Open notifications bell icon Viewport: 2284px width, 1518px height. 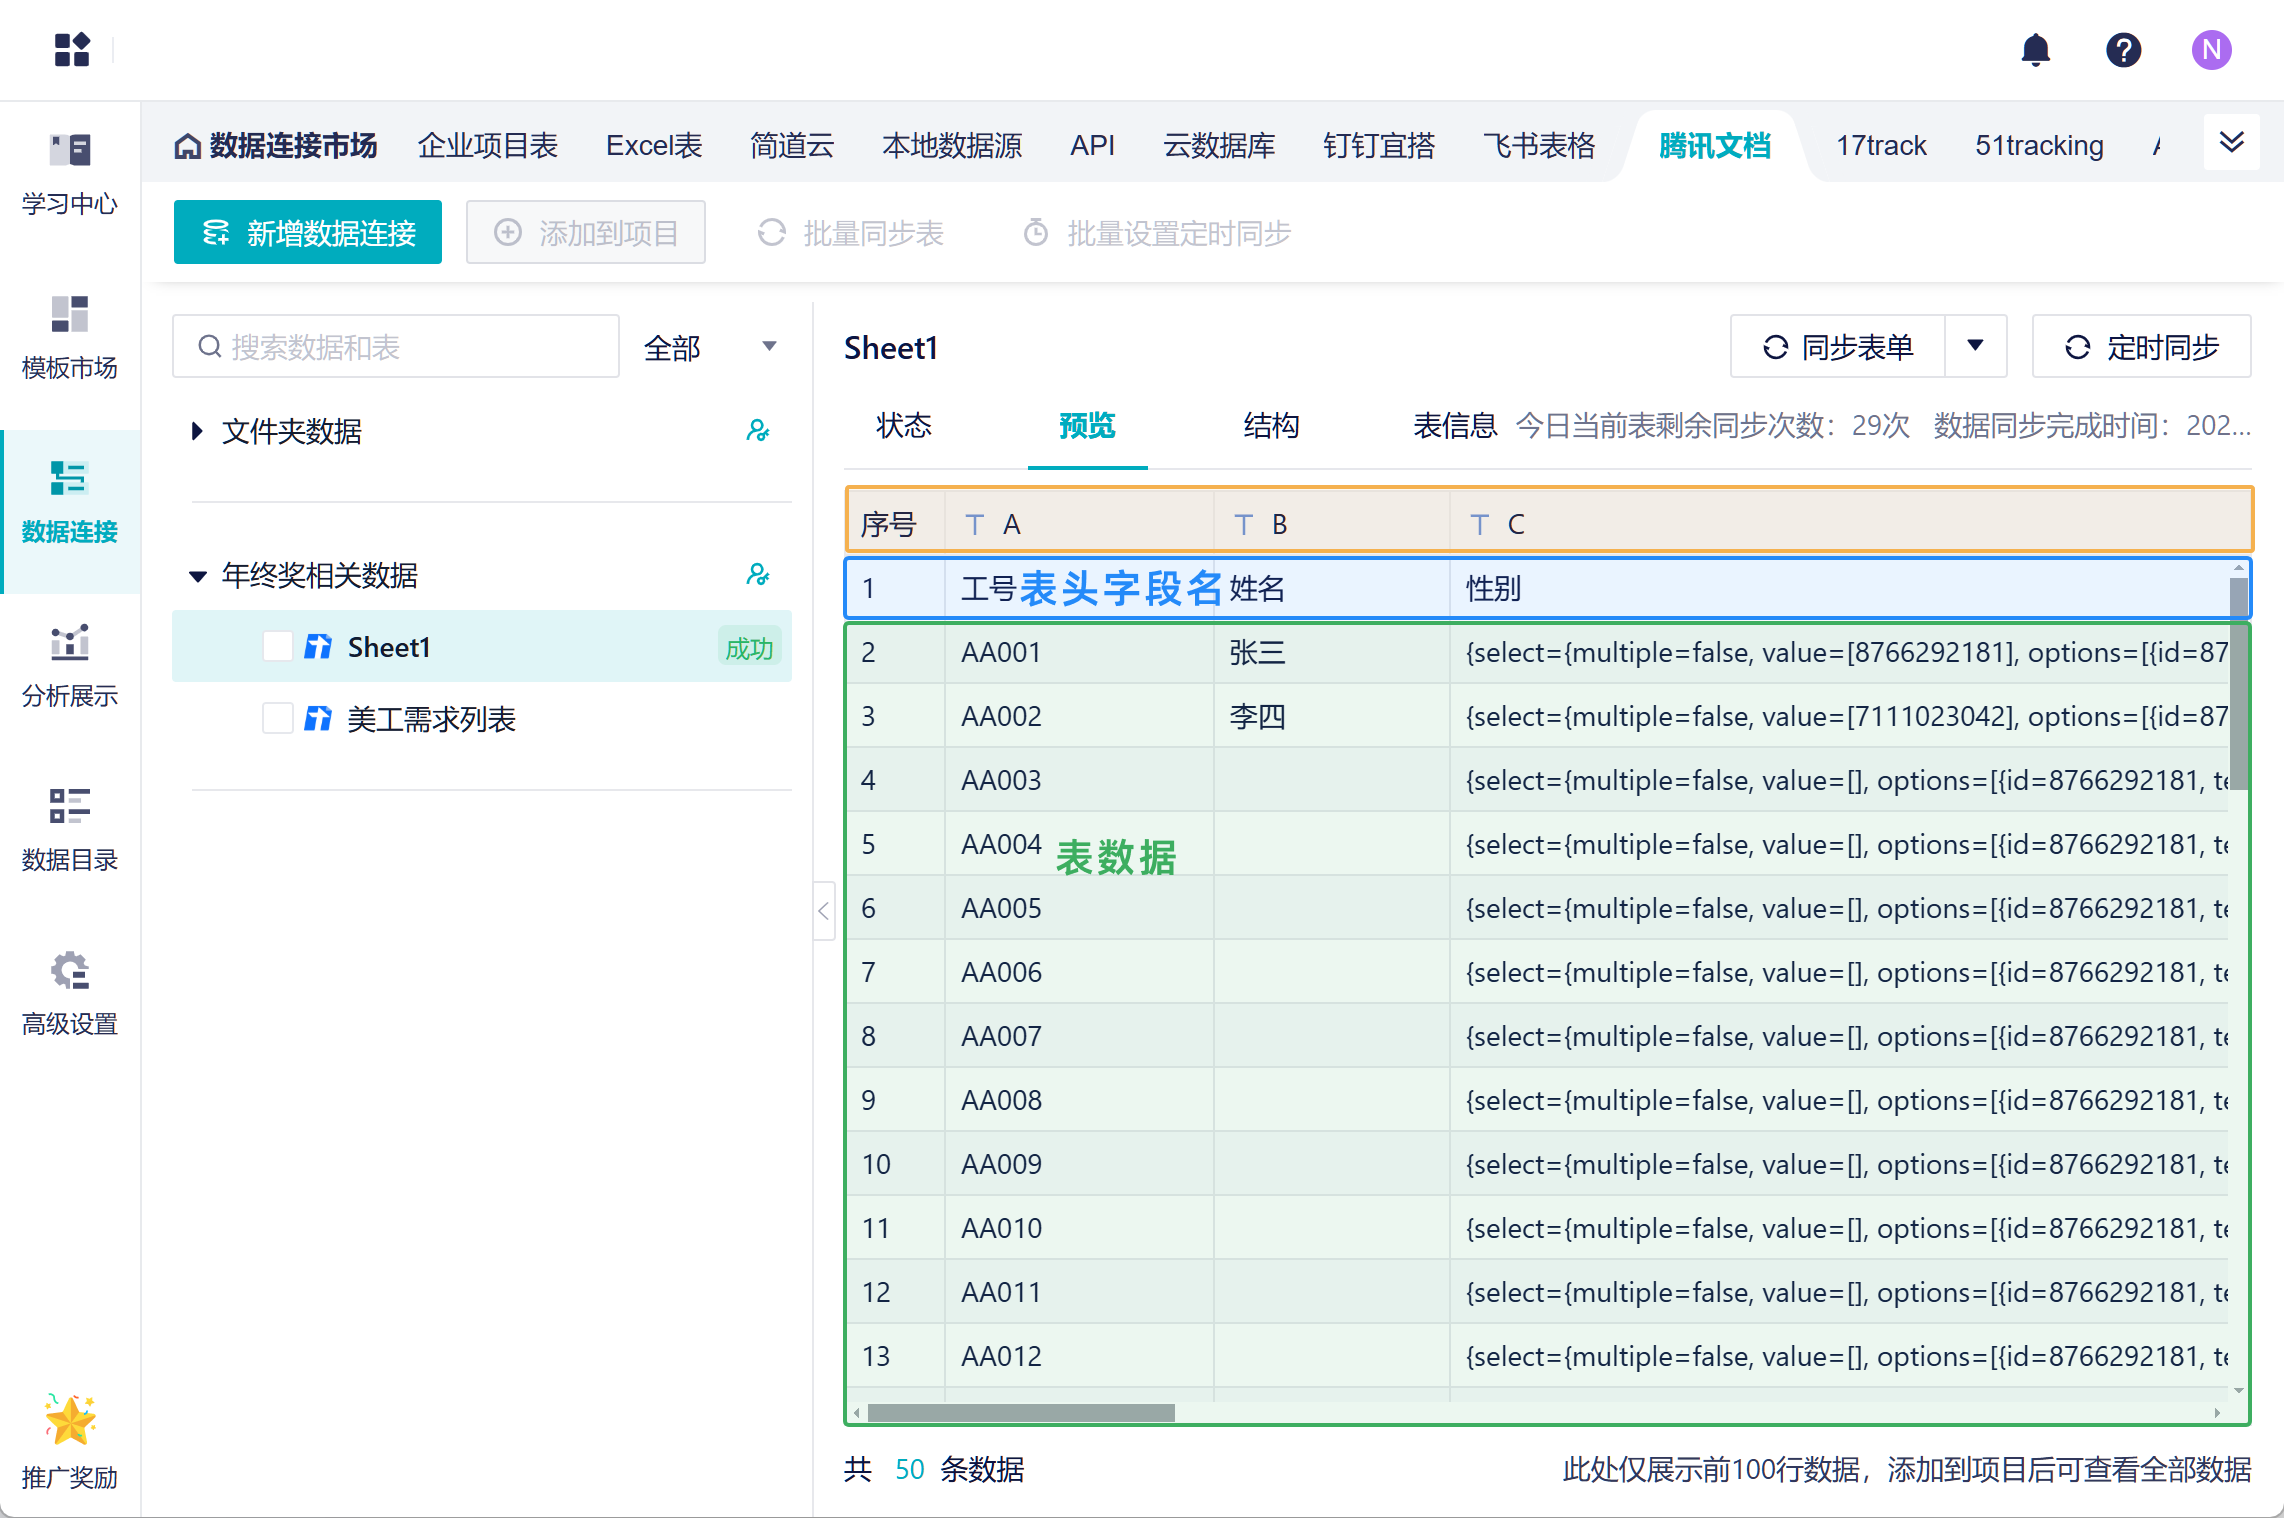(x=2035, y=50)
